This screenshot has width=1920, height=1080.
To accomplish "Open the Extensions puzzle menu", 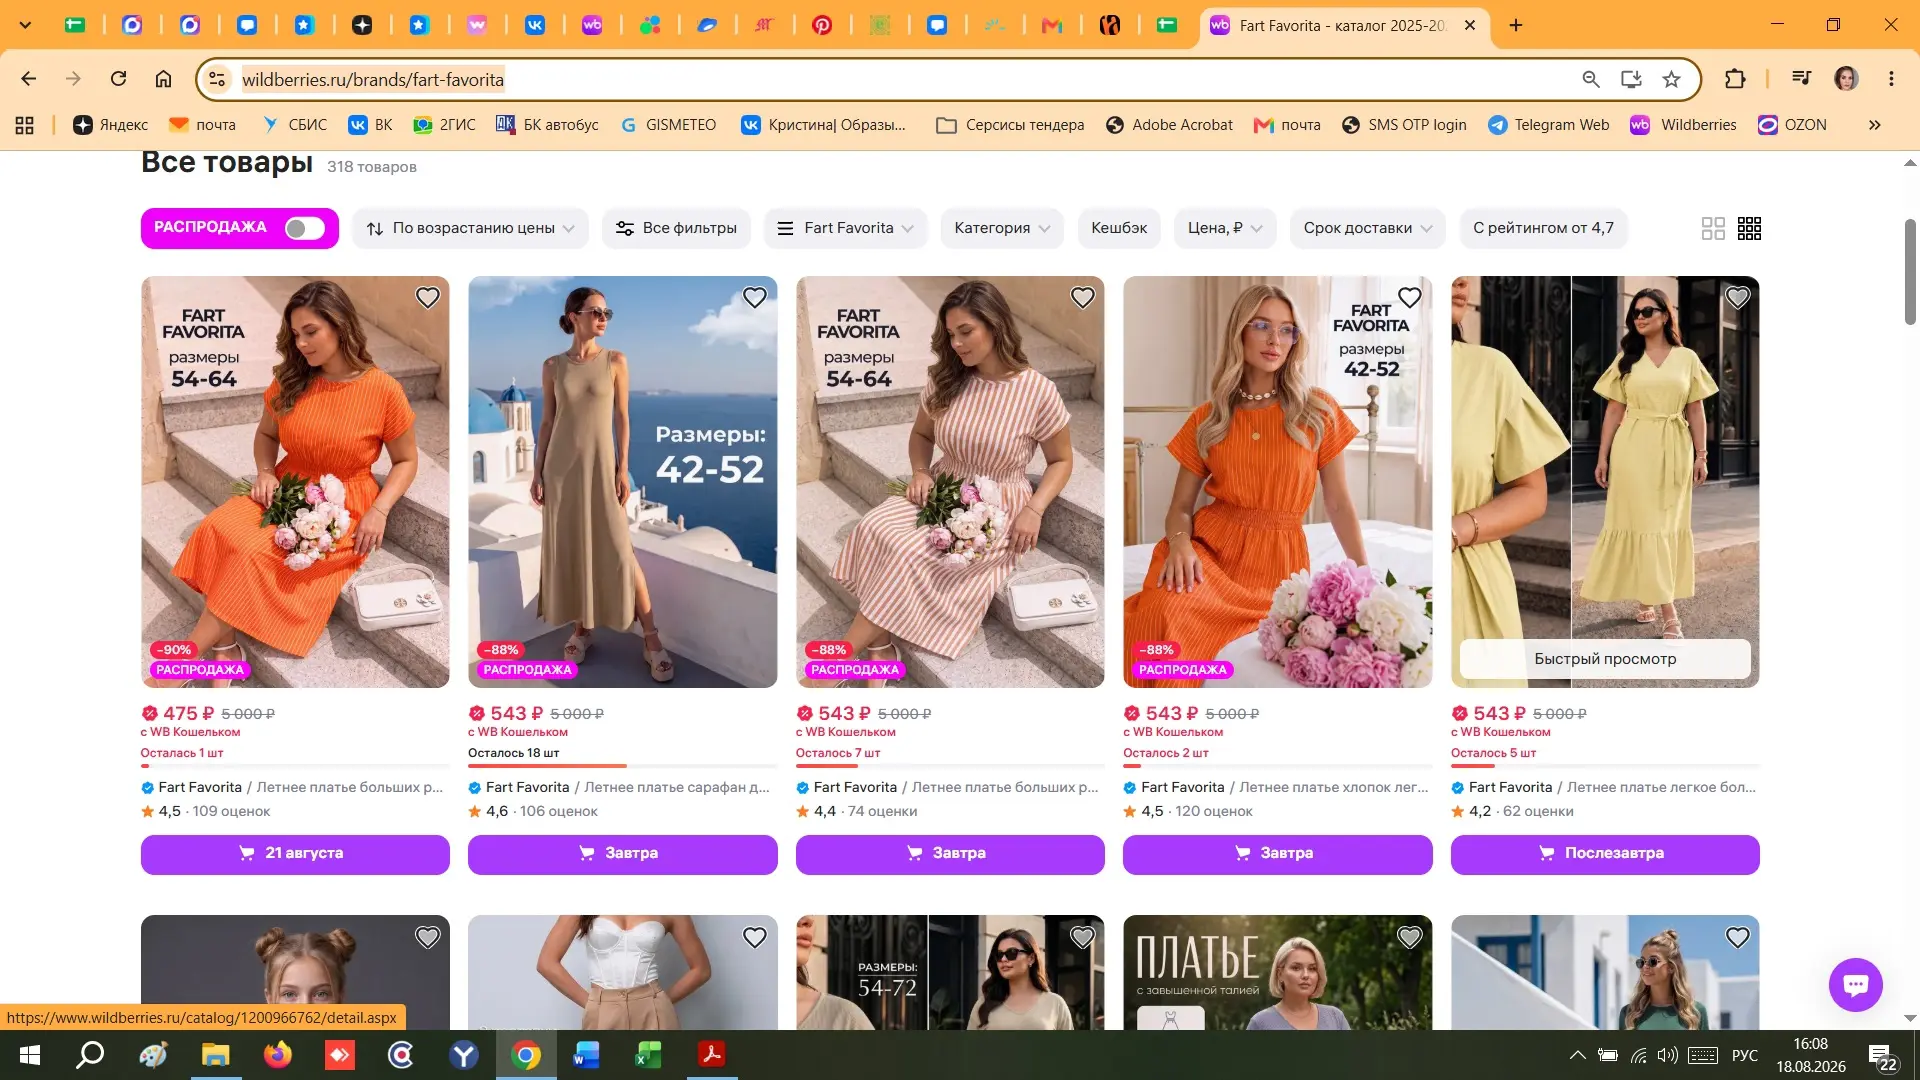I will pyautogui.click(x=1735, y=79).
